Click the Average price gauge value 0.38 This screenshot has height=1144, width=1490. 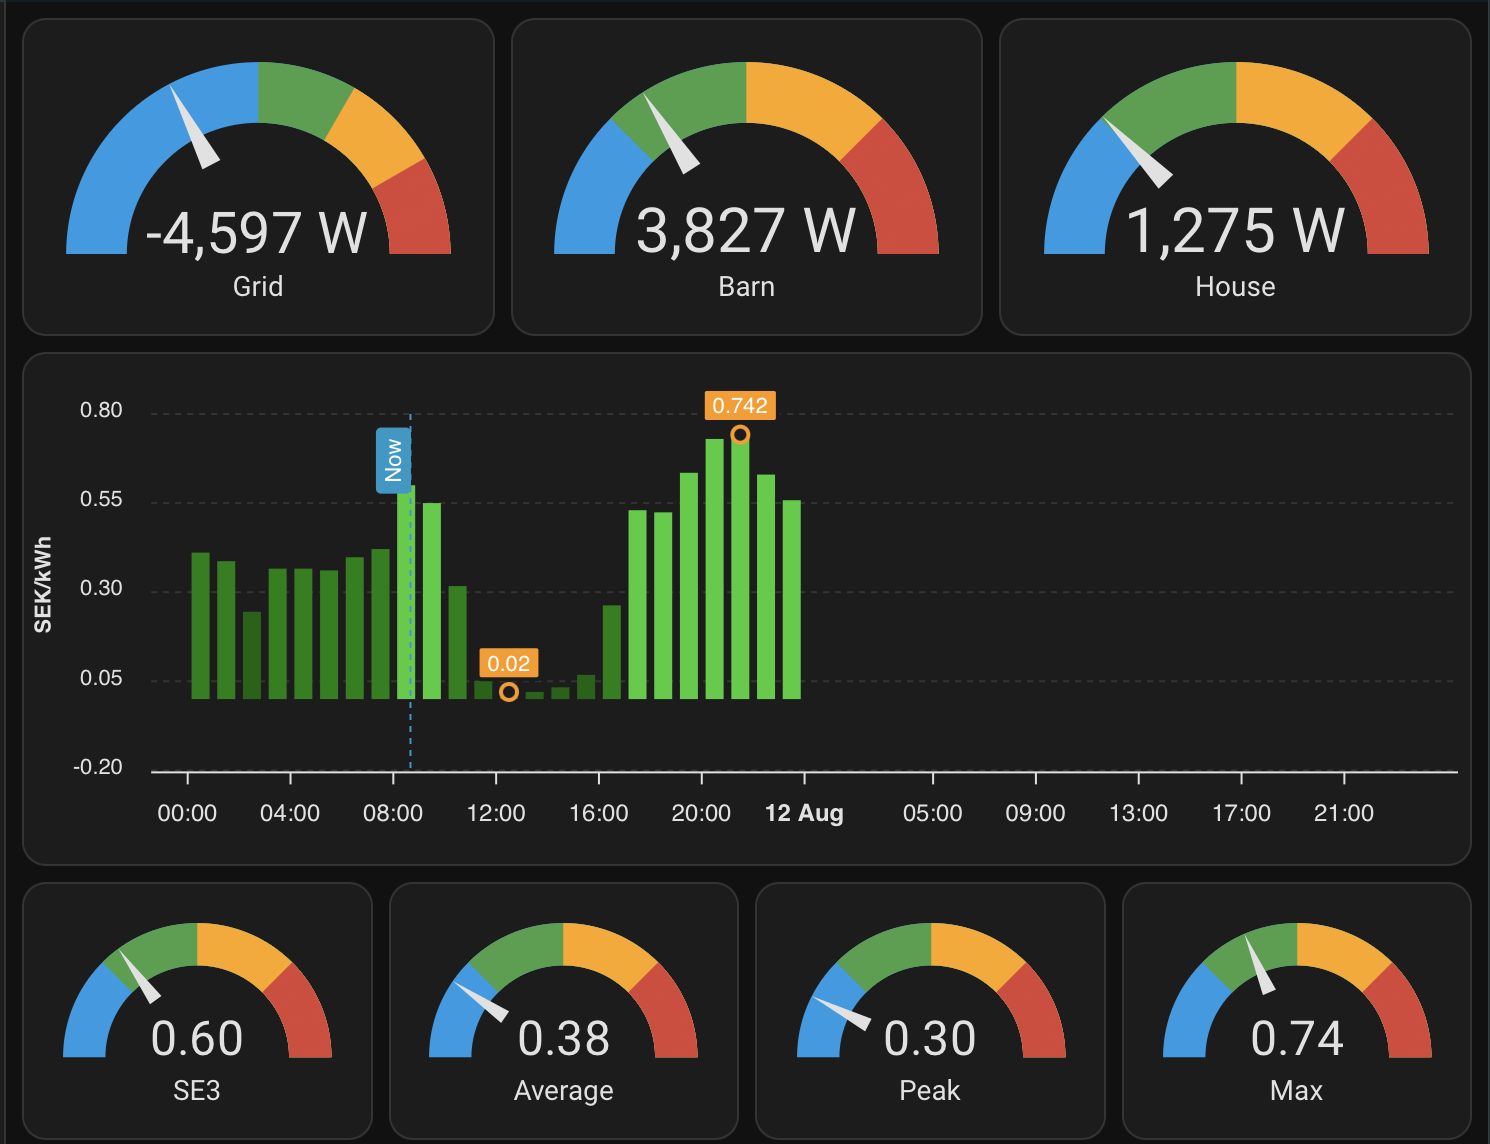(563, 1038)
